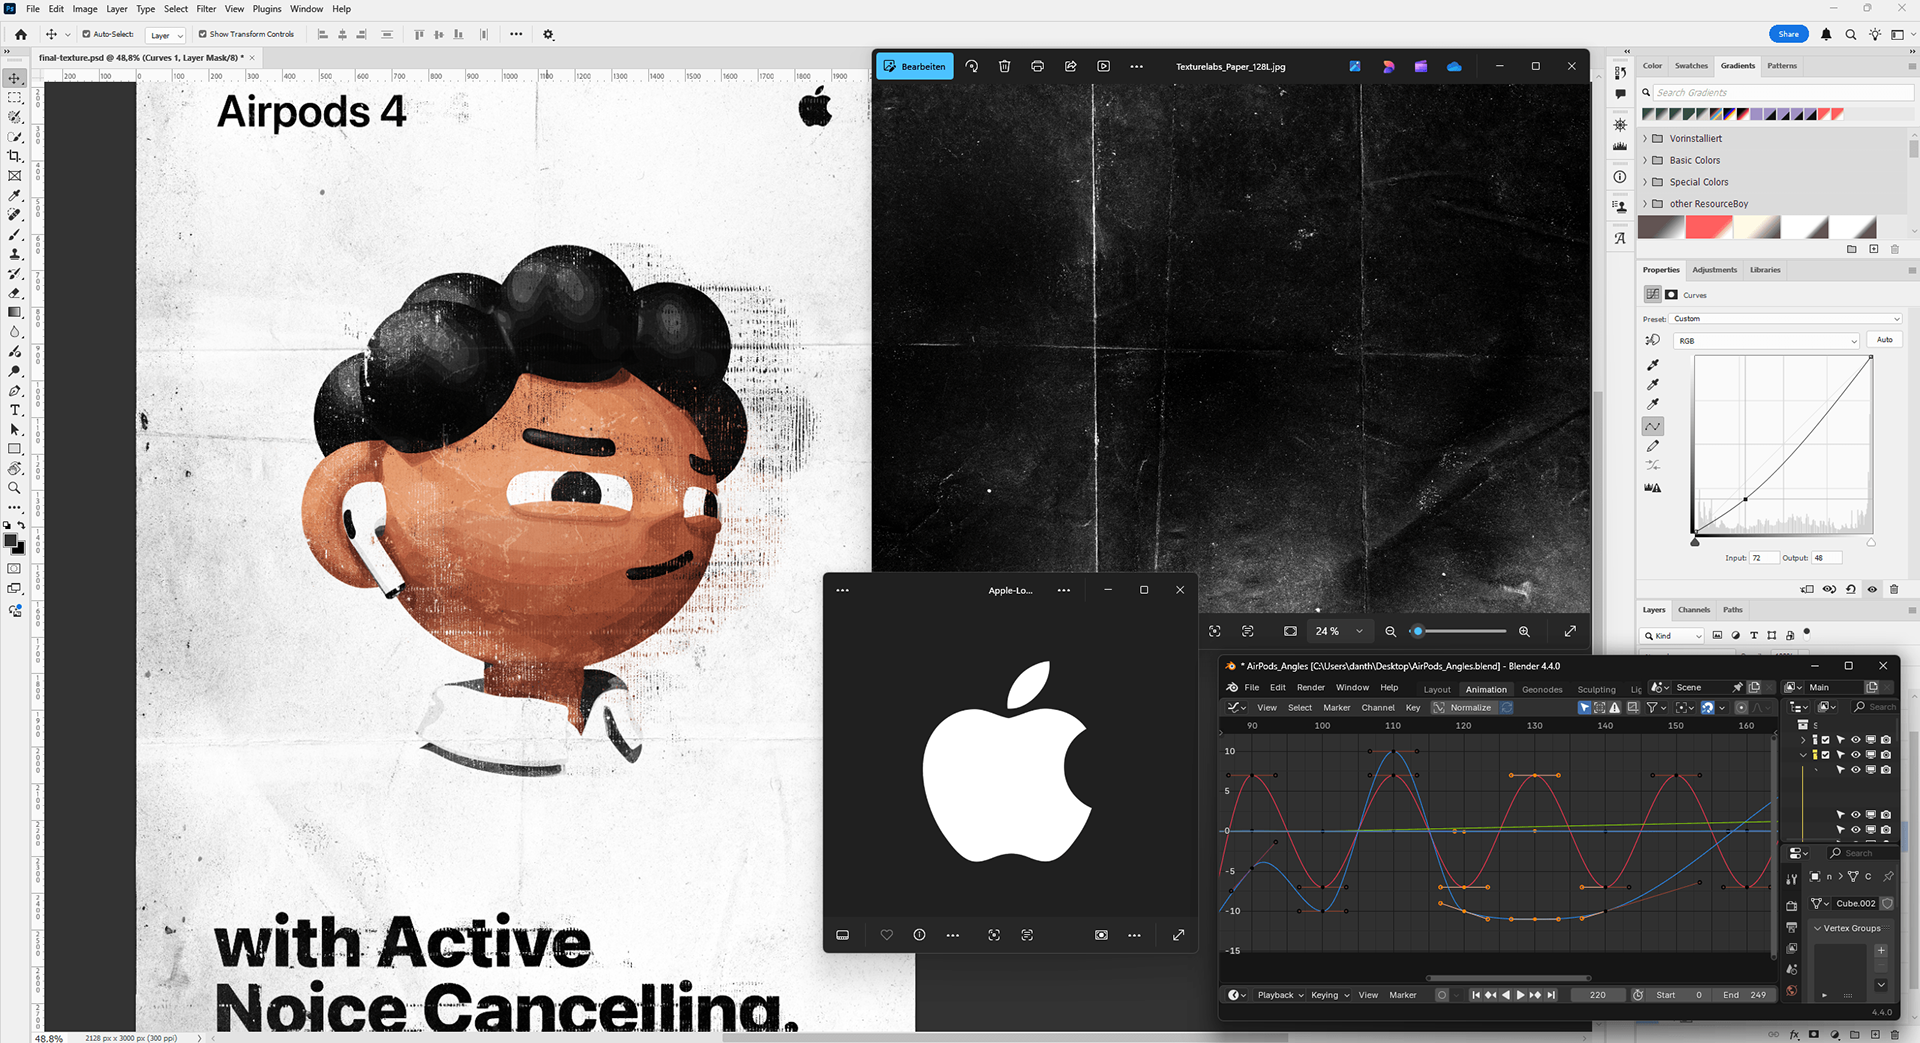The height and width of the screenshot is (1043, 1920).
Task: Select the Gradient tool in Photoshop toolbar
Action: pyautogui.click(x=14, y=313)
